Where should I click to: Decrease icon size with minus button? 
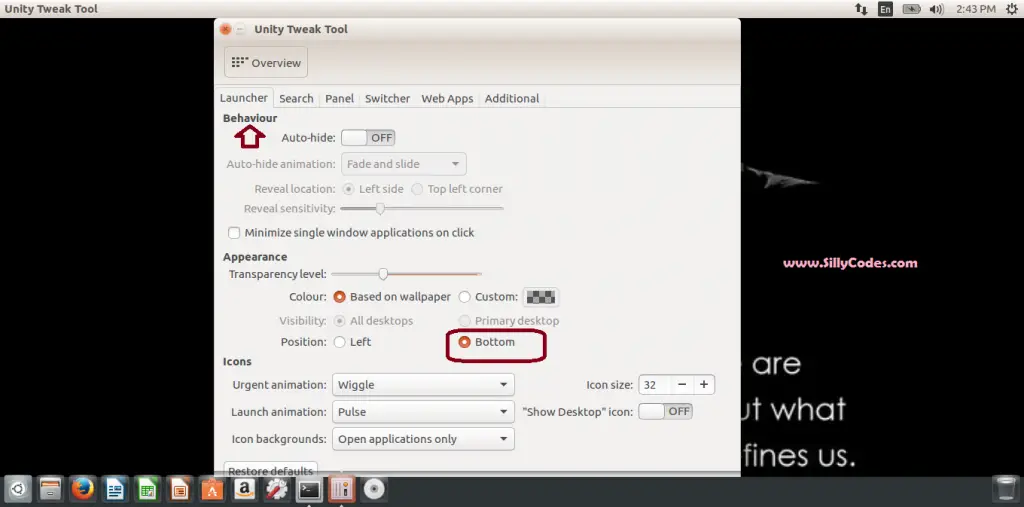click(682, 385)
